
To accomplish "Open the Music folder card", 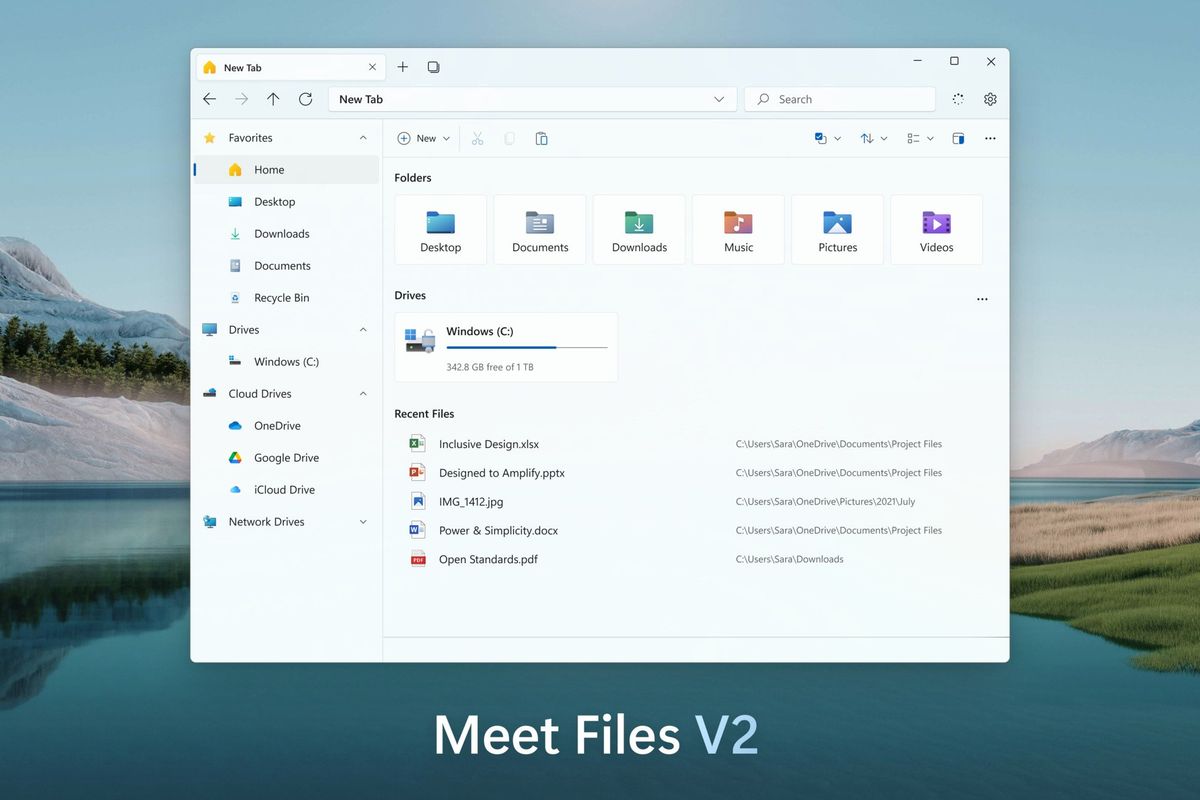I will [x=738, y=229].
